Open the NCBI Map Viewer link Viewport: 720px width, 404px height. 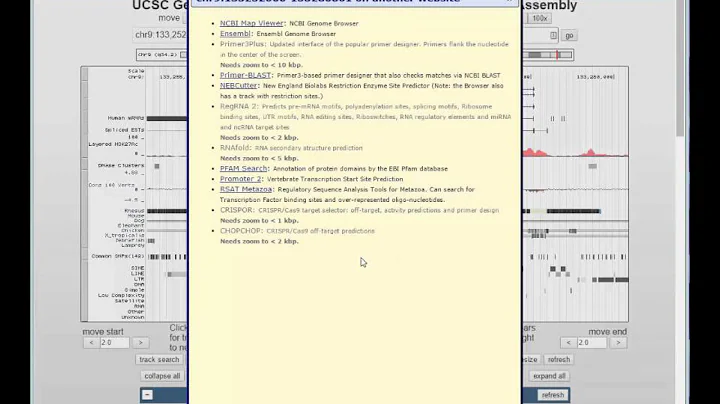(x=251, y=23)
